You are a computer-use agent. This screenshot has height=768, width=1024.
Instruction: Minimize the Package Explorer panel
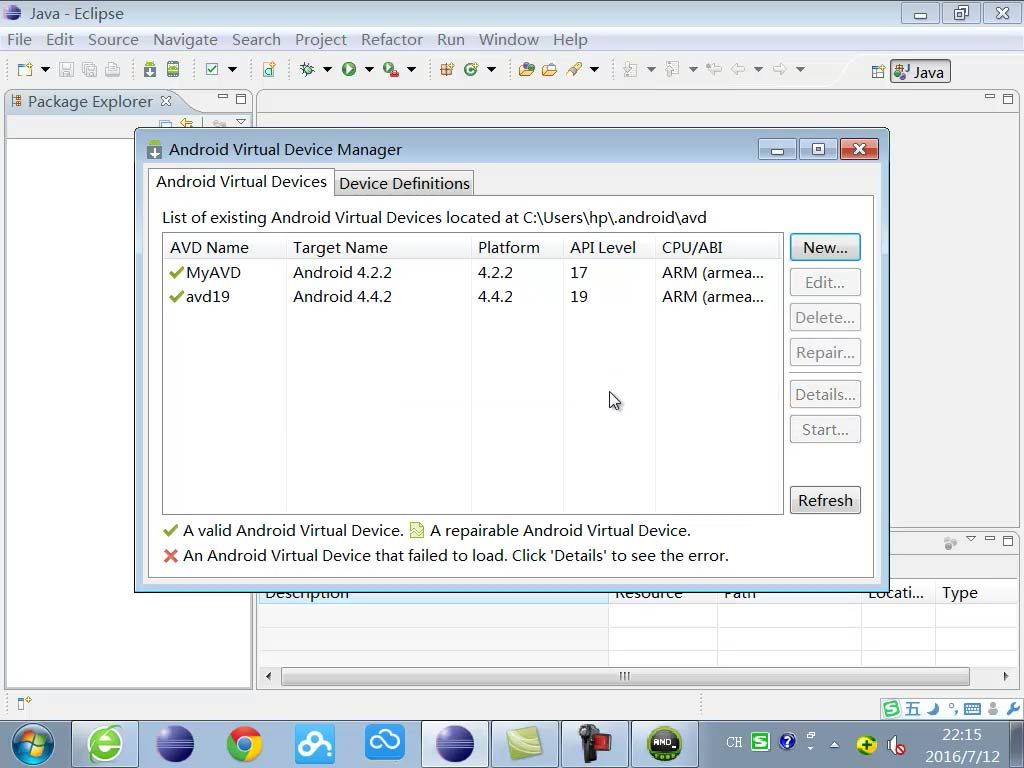coord(223,97)
